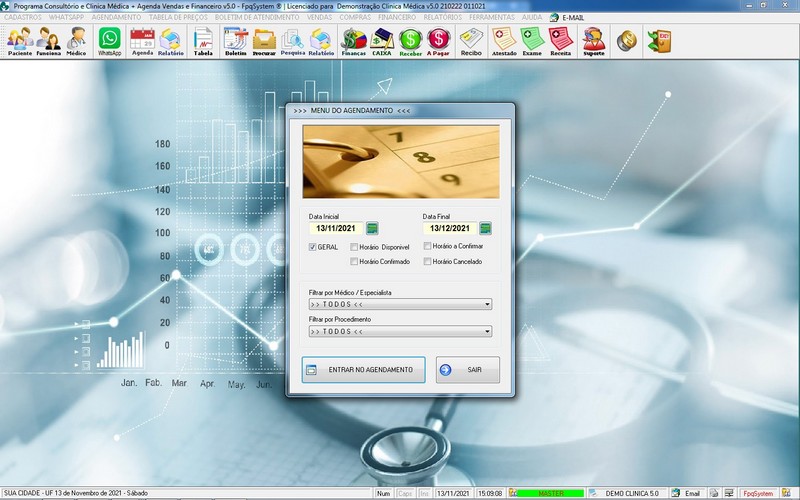Open the calendar picker beside Data Final
800x500 pixels.
(x=485, y=228)
